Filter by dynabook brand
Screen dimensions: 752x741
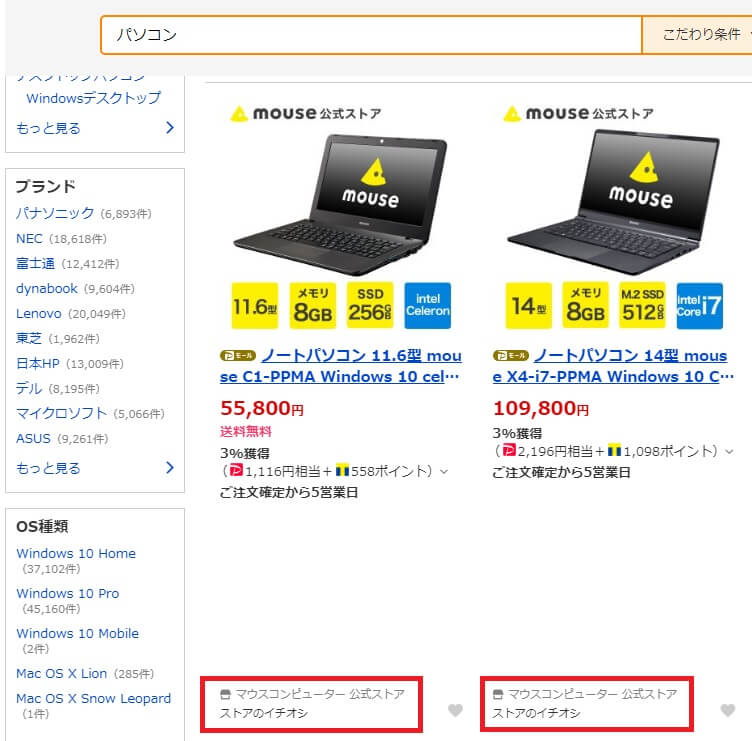pos(47,288)
